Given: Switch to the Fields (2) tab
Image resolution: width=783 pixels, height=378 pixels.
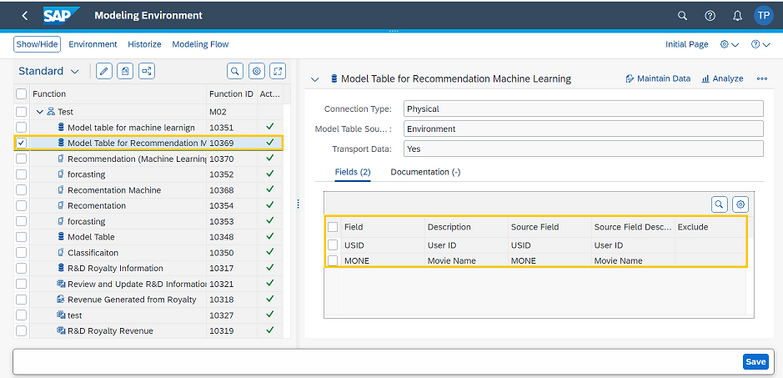Looking at the screenshot, I should point(353,172).
